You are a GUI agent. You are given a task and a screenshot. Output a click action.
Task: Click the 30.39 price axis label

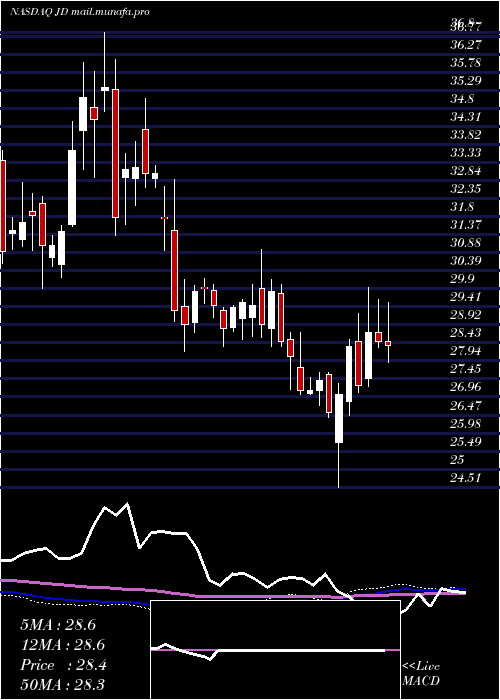point(466,261)
